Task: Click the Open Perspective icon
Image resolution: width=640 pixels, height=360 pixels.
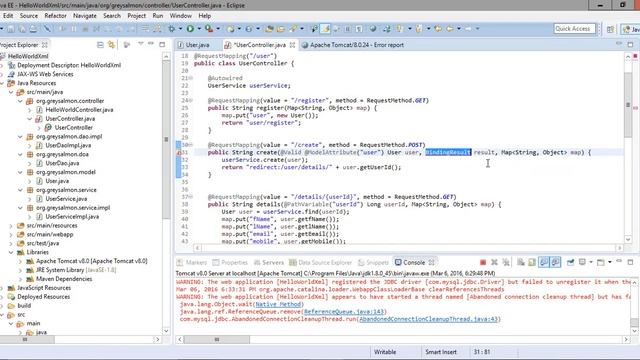Action: 610,29
